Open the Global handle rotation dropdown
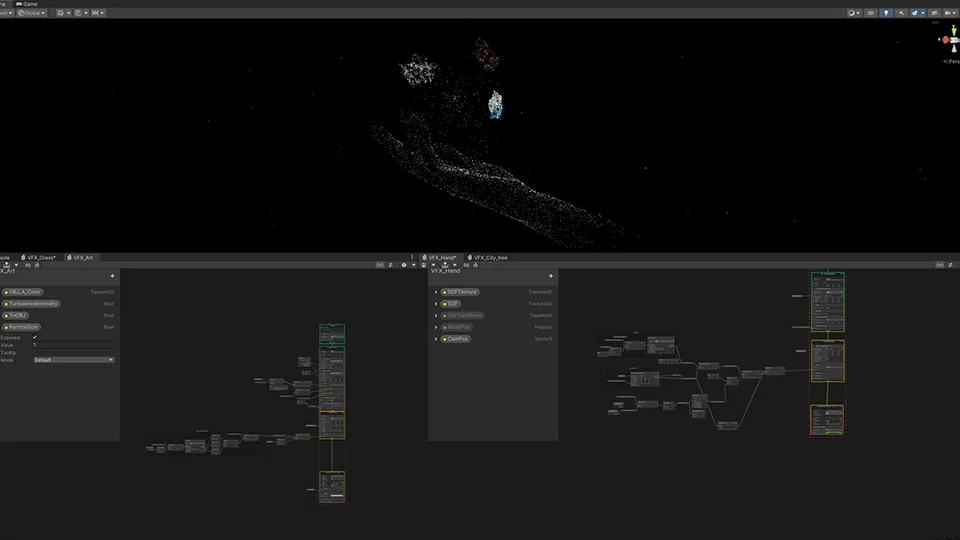 coord(31,13)
